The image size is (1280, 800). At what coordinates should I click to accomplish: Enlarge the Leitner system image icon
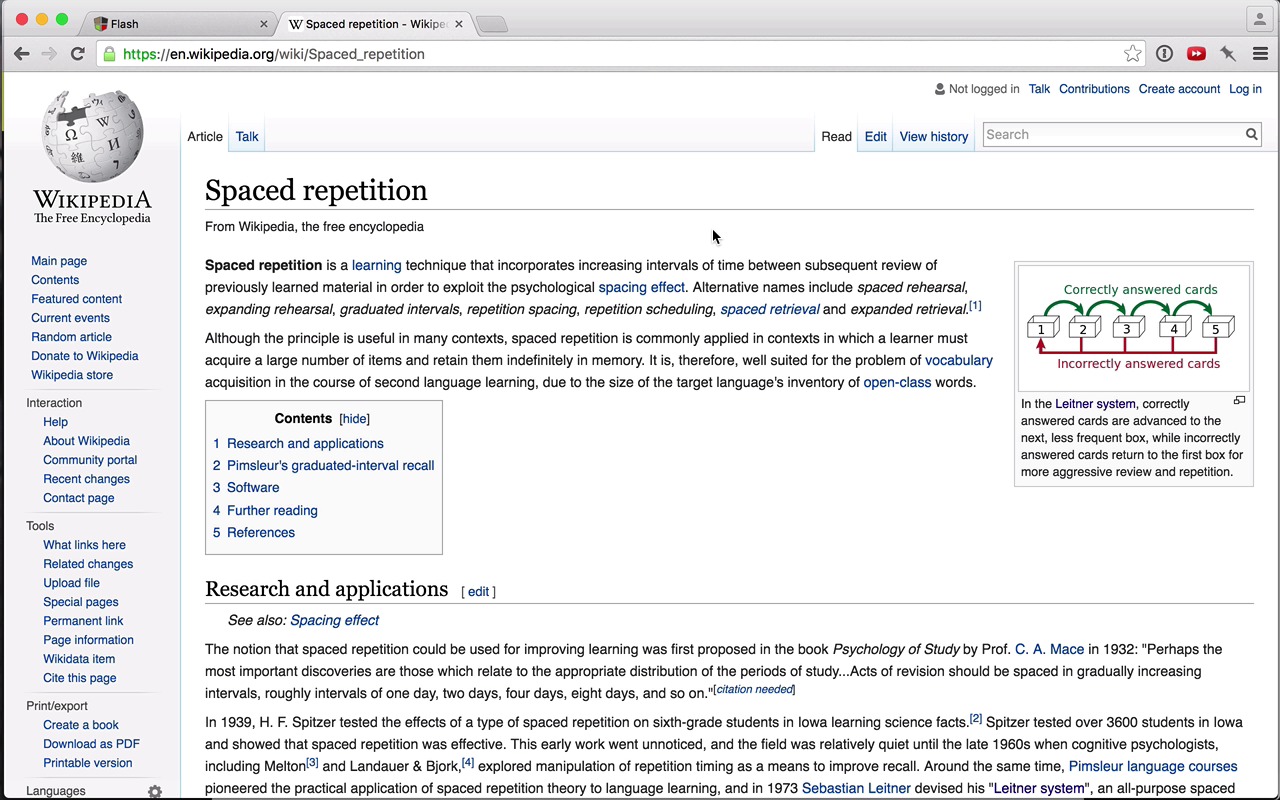(1239, 401)
